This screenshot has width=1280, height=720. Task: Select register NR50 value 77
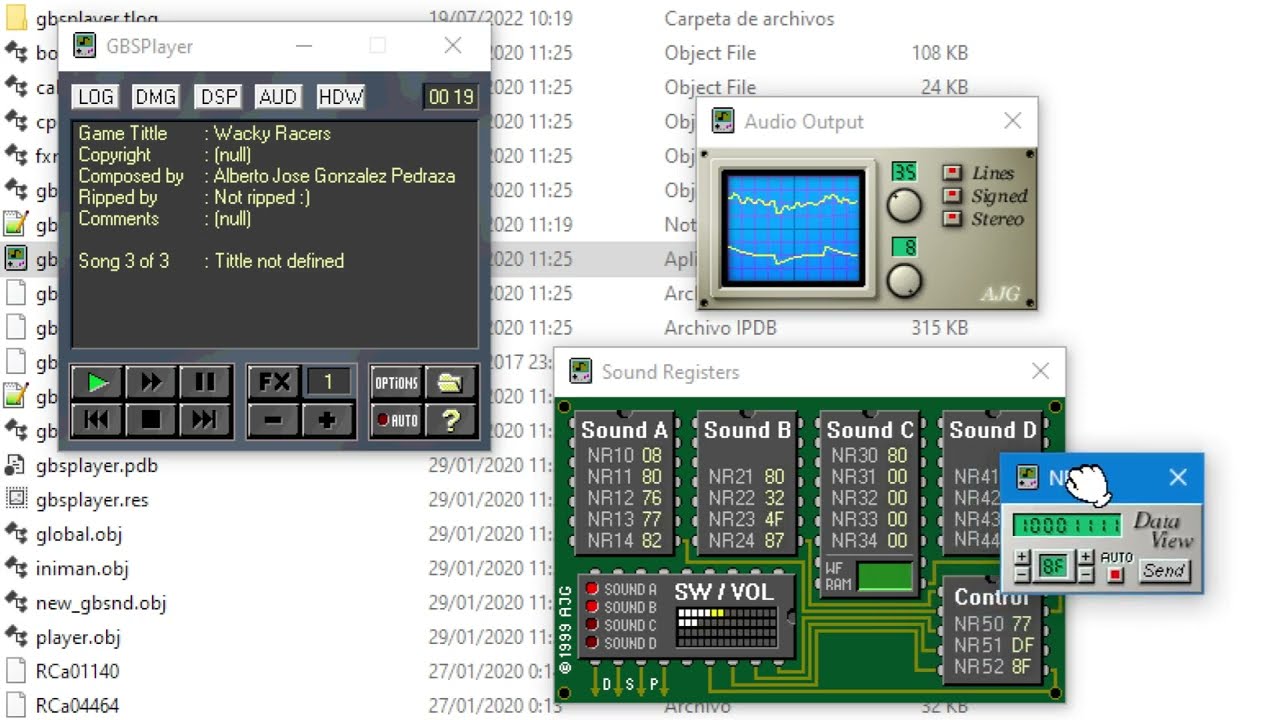pos(993,624)
